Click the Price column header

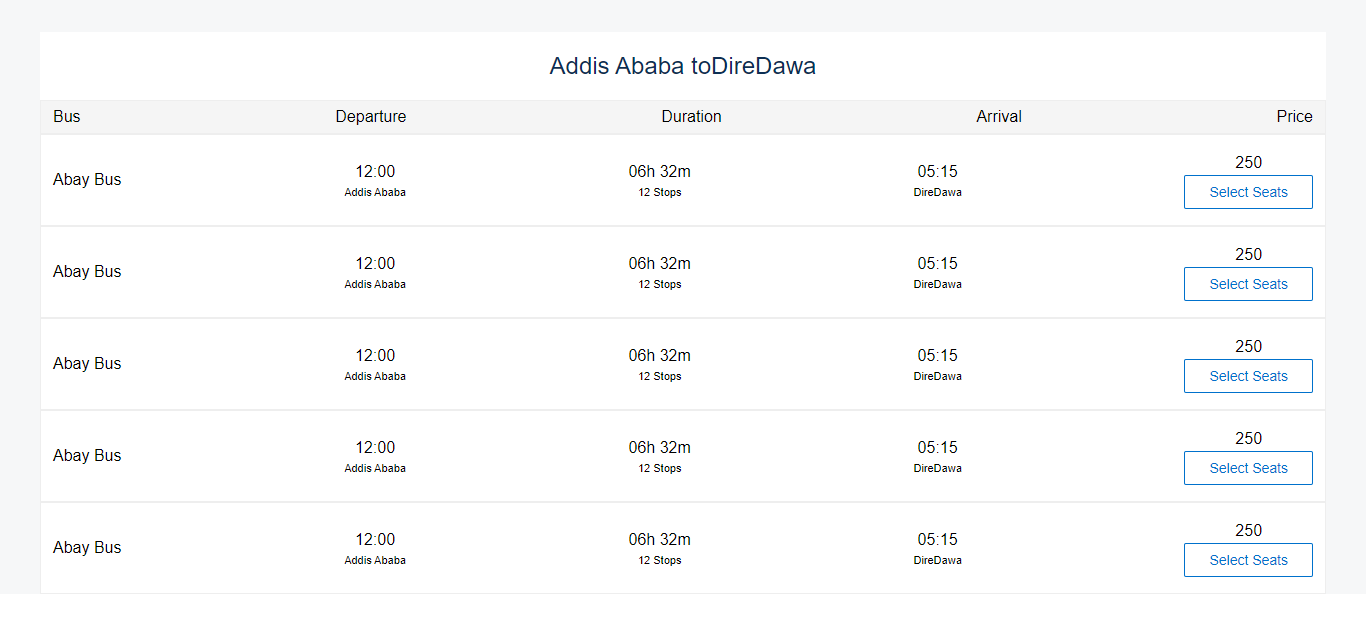click(1294, 116)
